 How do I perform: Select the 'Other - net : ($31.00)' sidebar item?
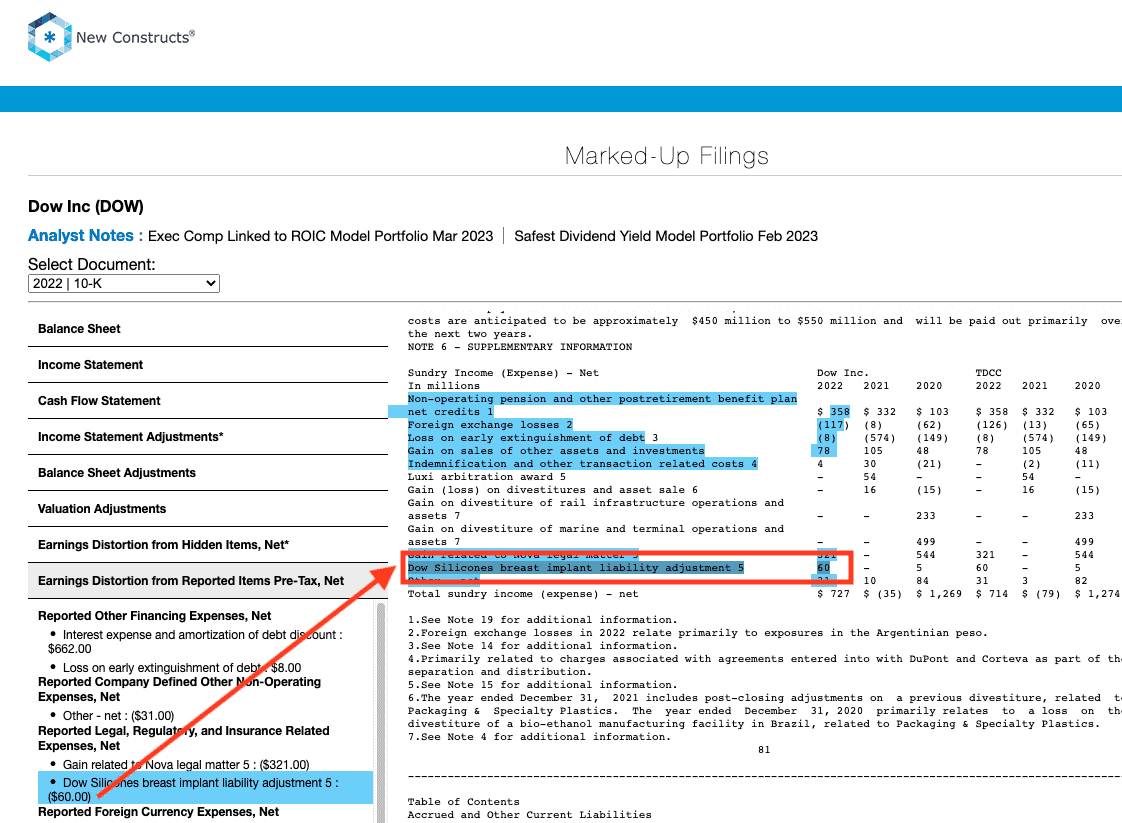[118, 716]
